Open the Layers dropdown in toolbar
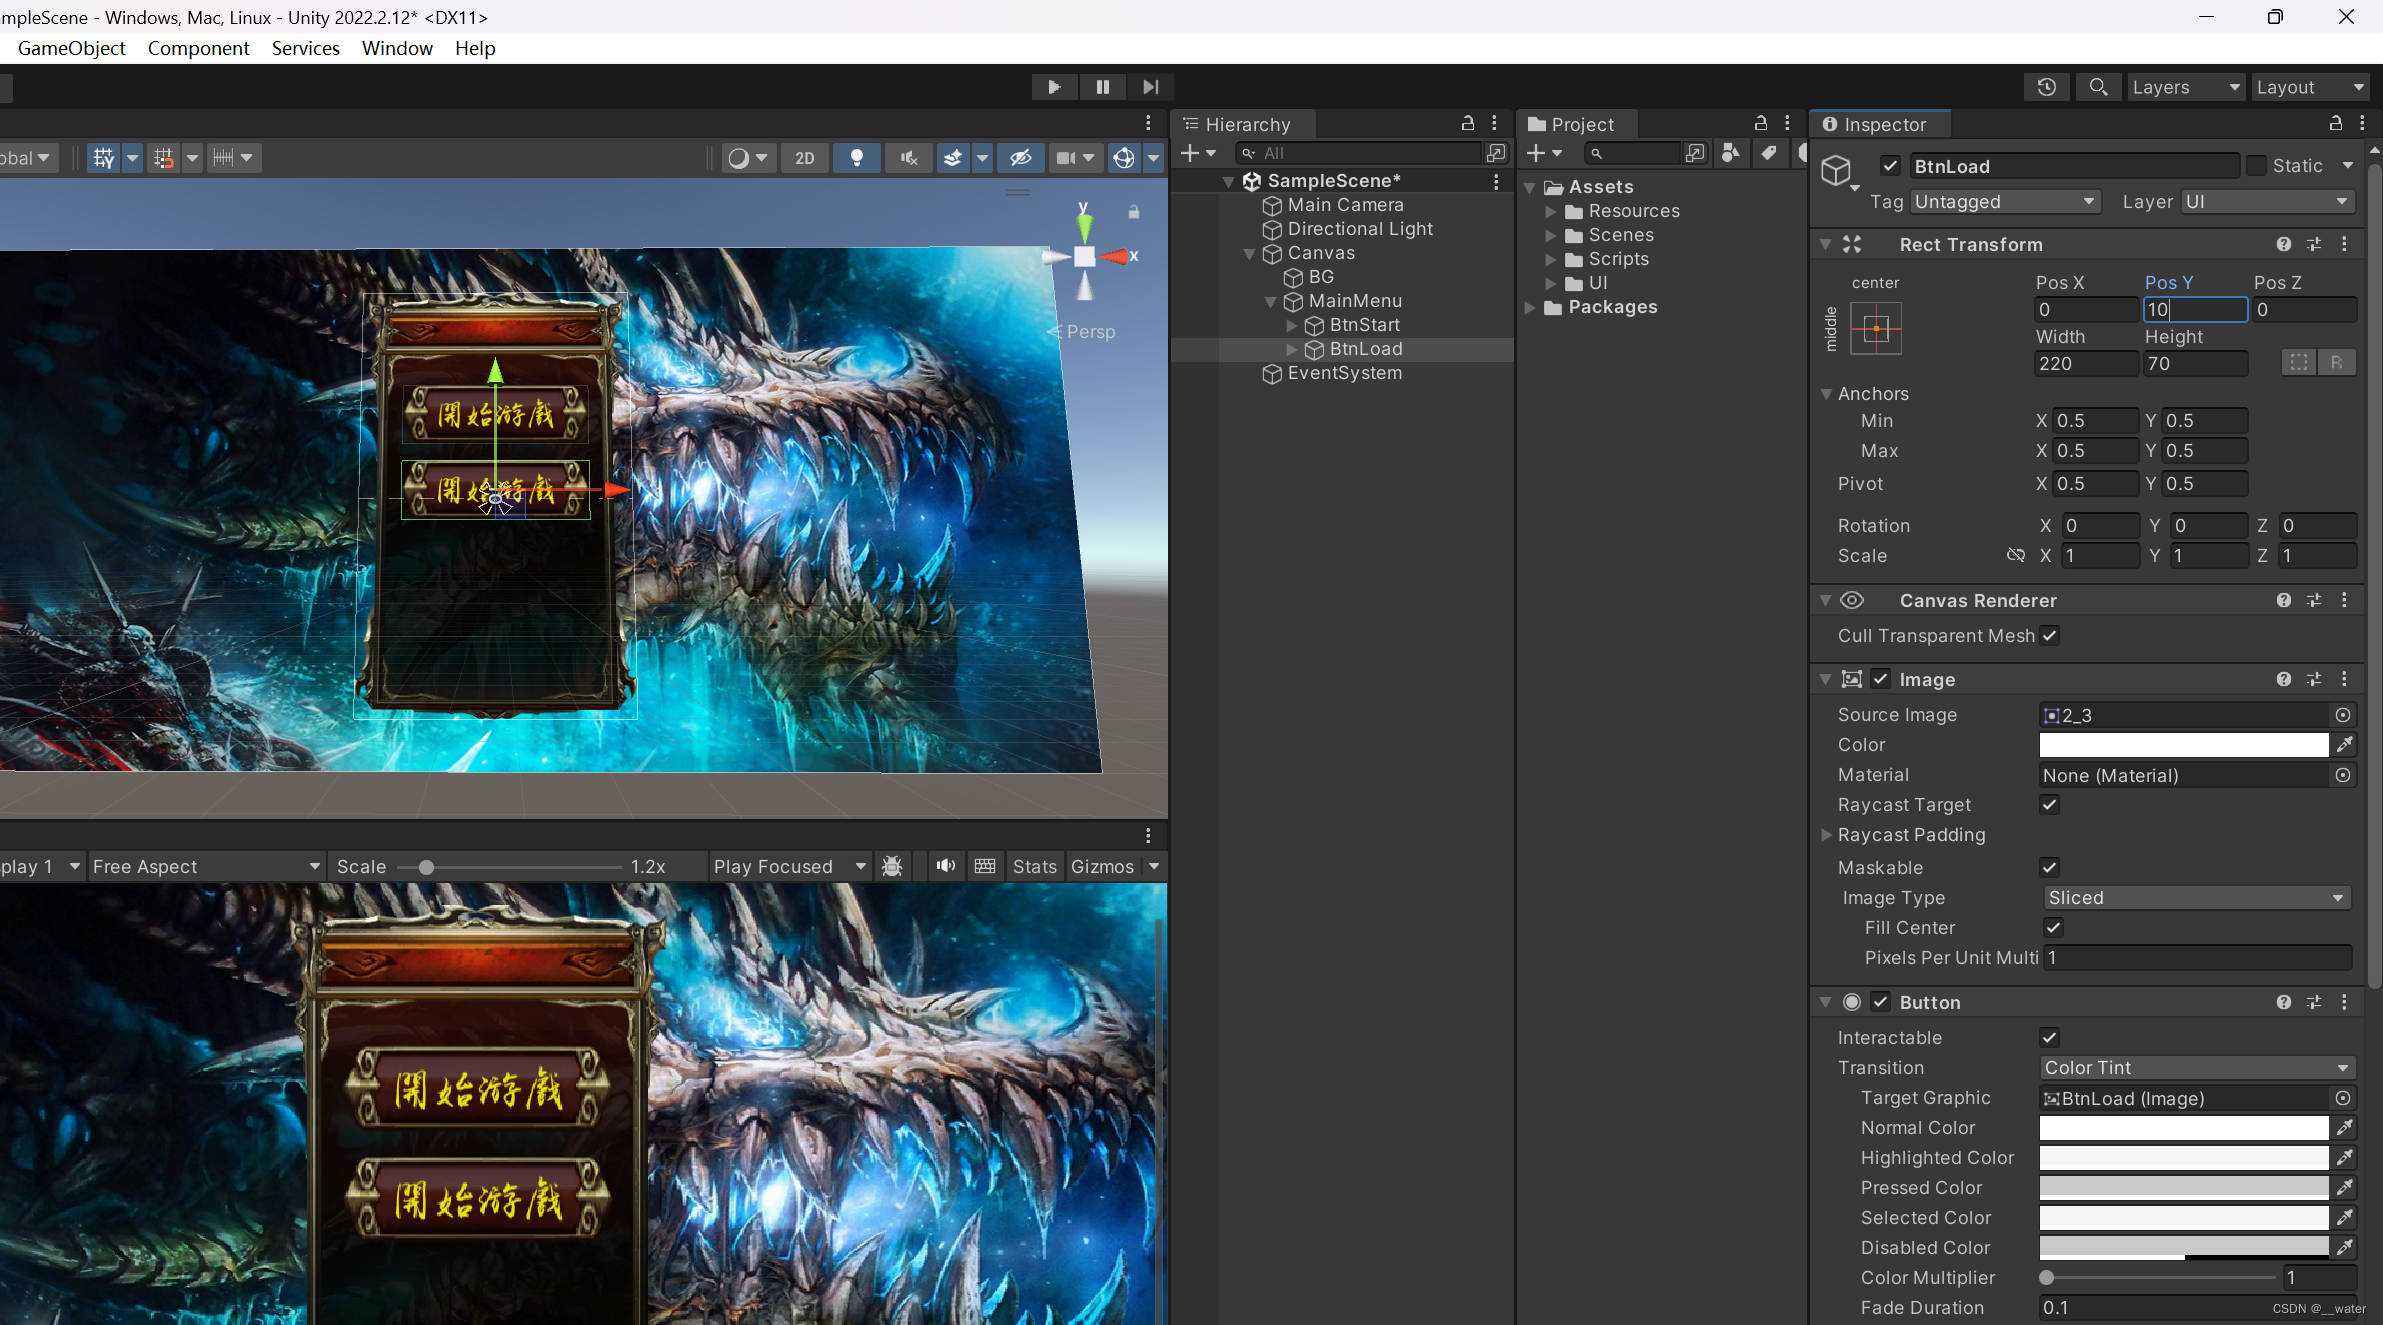2383x1325 pixels. coord(2186,87)
